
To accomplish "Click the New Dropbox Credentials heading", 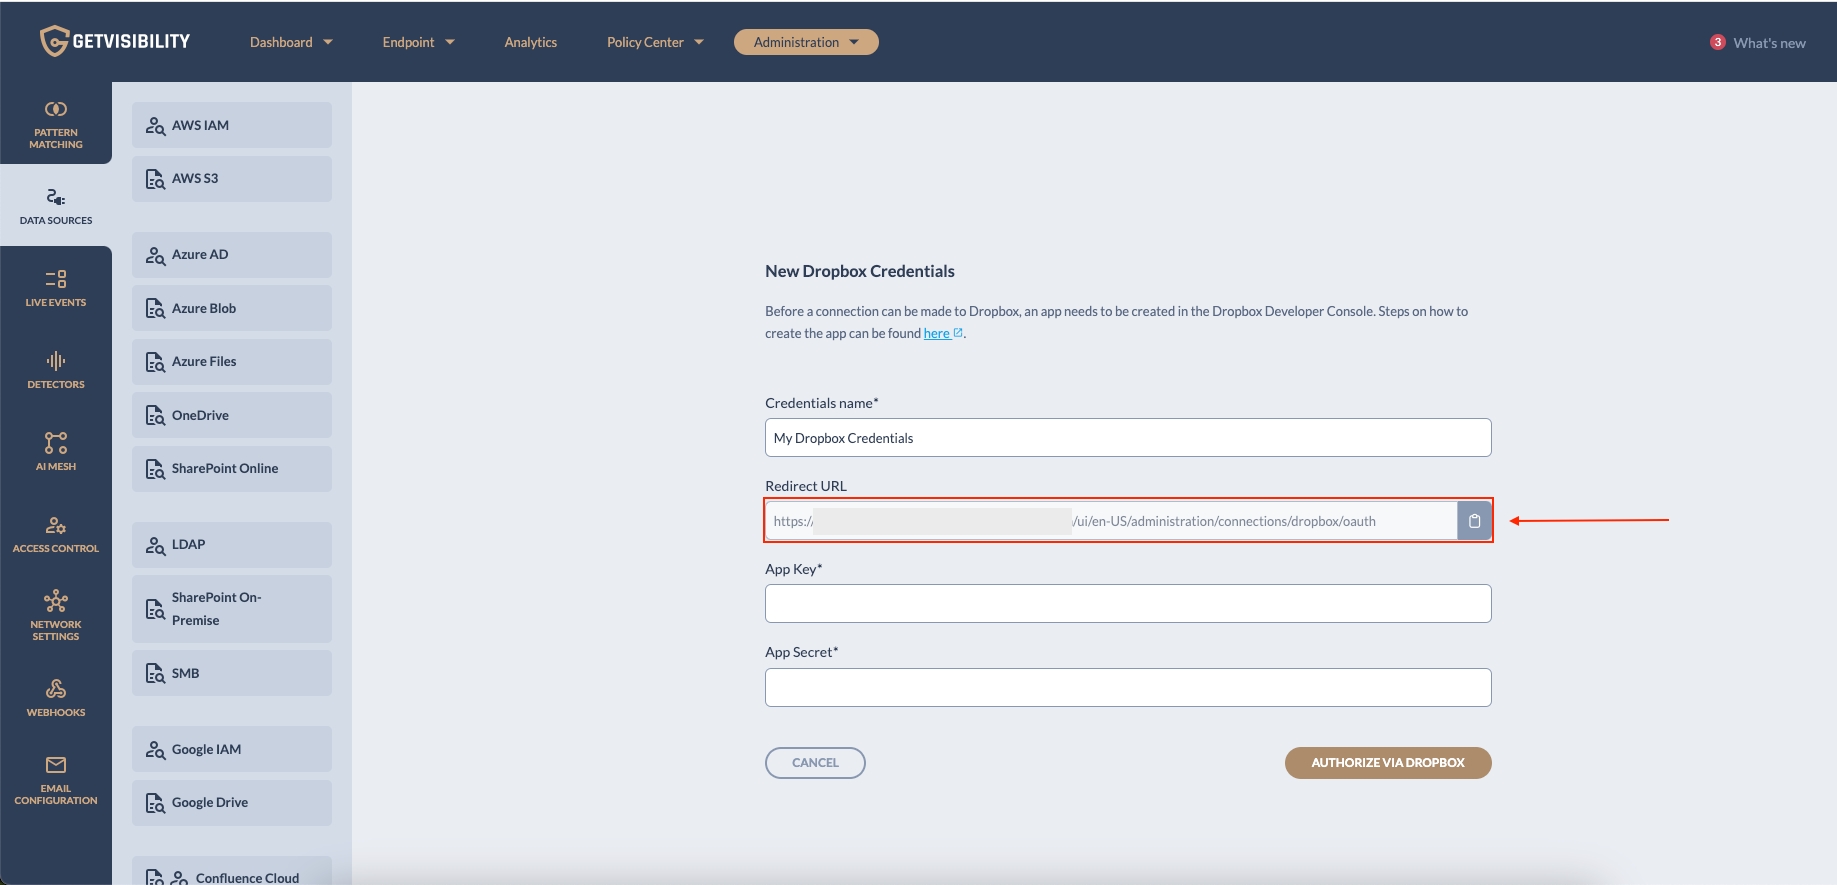I will [x=860, y=271].
